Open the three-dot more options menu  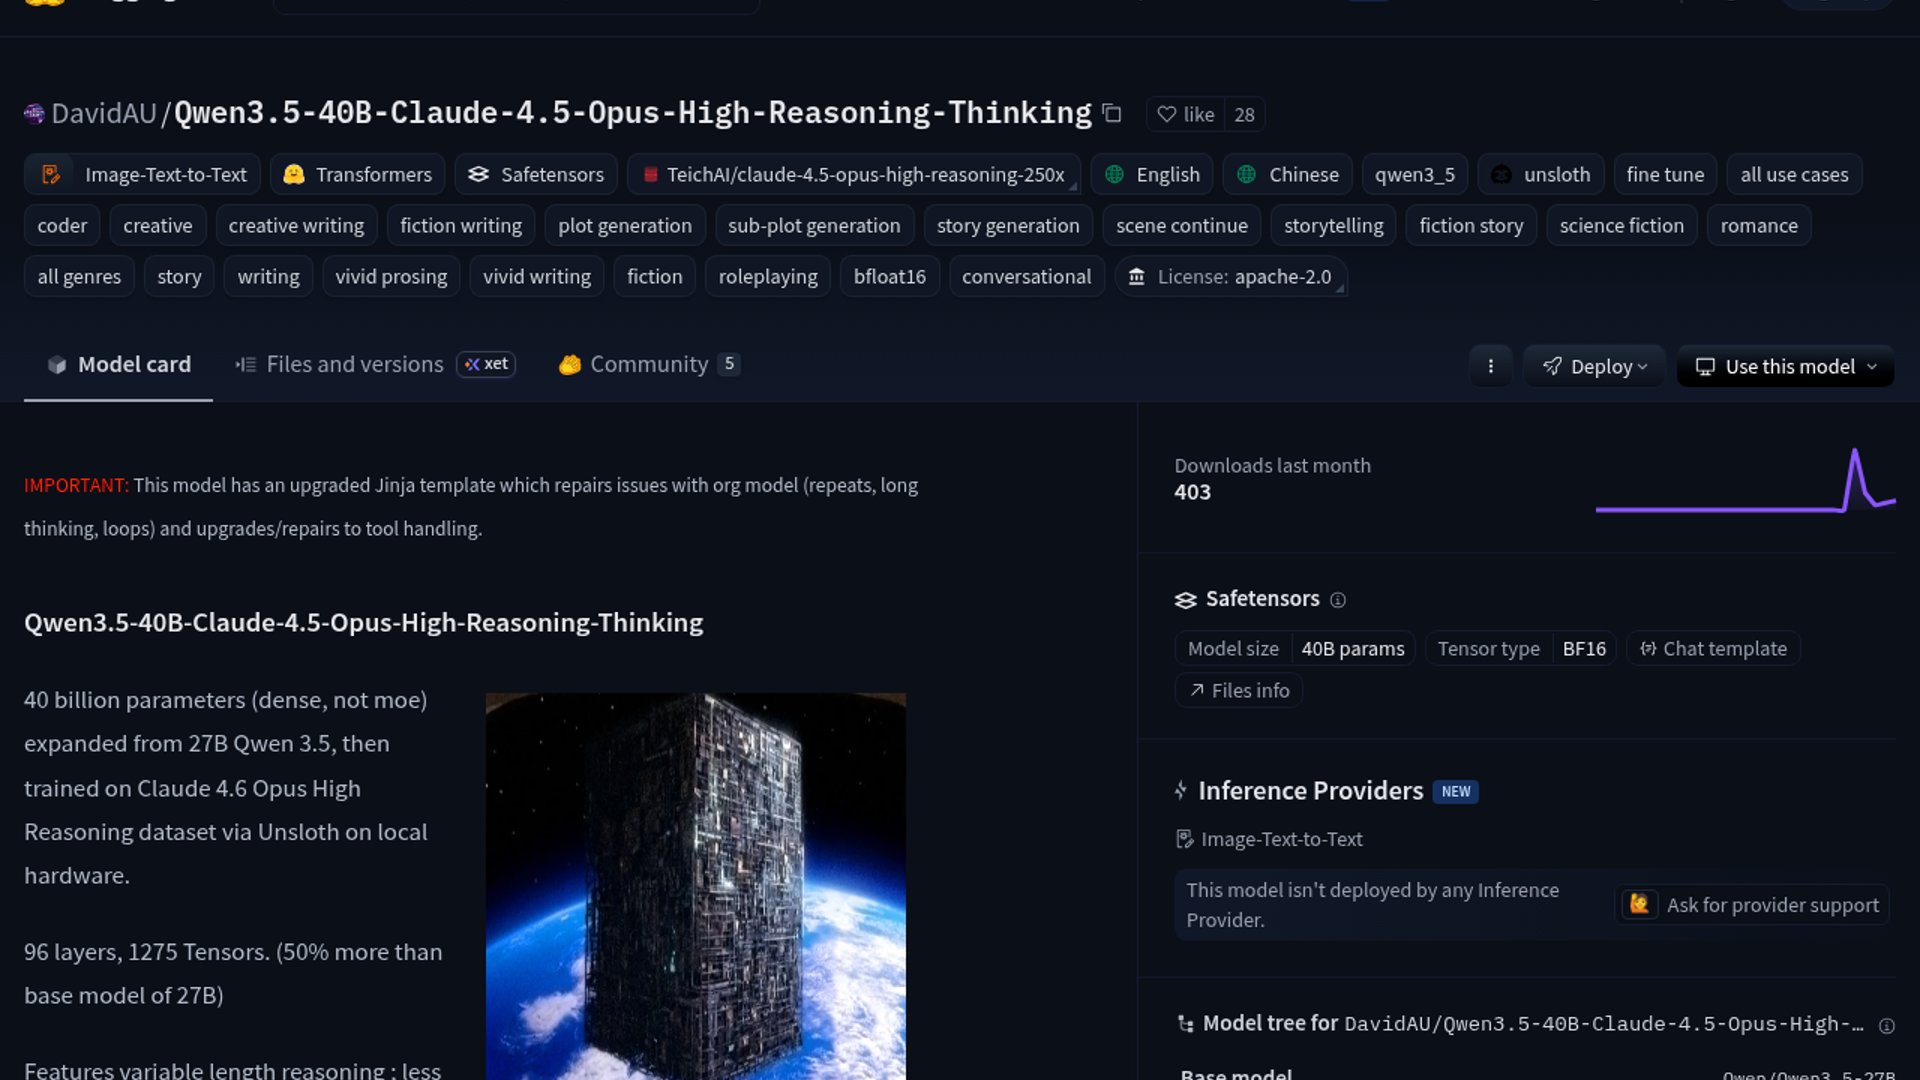1490,367
